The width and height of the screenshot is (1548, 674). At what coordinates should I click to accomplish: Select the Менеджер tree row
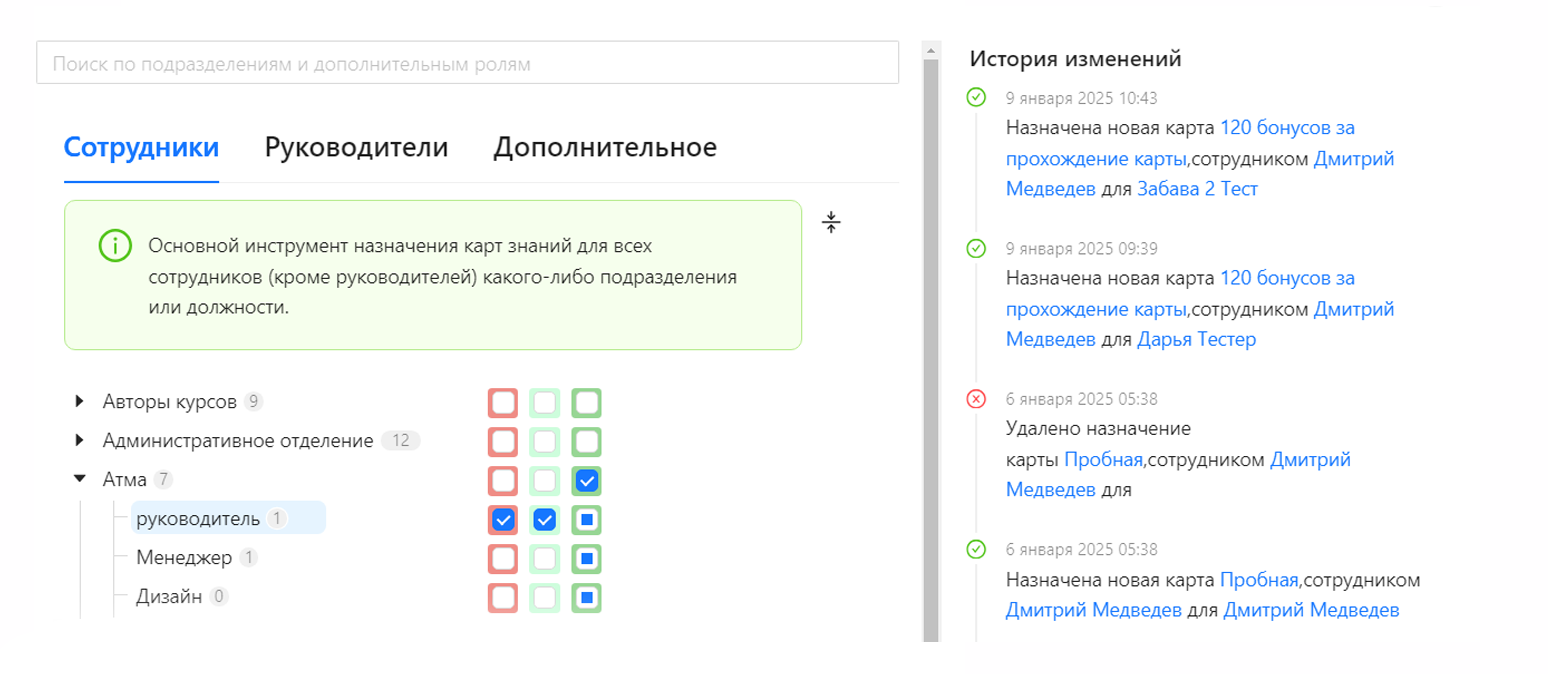click(x=196, y=557)
